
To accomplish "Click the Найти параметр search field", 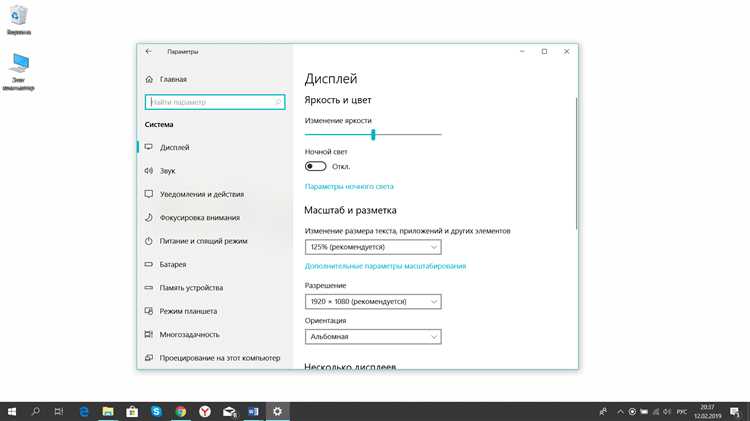I will pyautogui.click(x=215, y=102).
